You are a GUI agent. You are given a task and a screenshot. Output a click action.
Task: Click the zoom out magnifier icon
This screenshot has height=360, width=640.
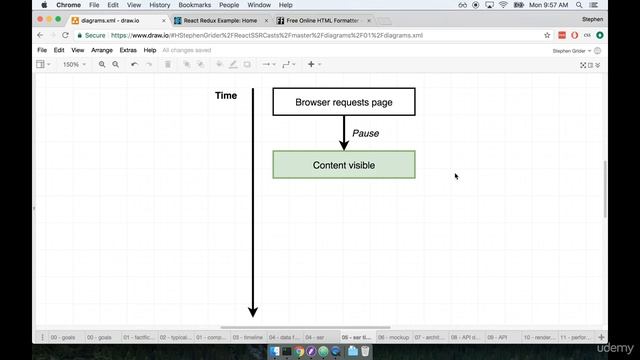click(x=116, y=64)
